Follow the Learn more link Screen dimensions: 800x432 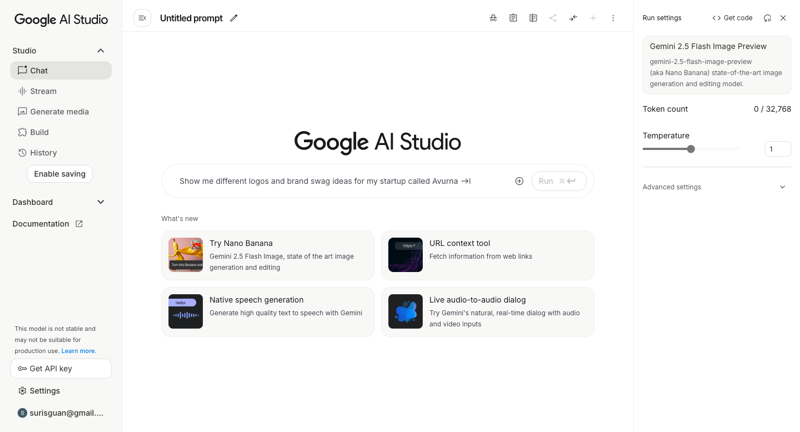(x=78, y=351)
